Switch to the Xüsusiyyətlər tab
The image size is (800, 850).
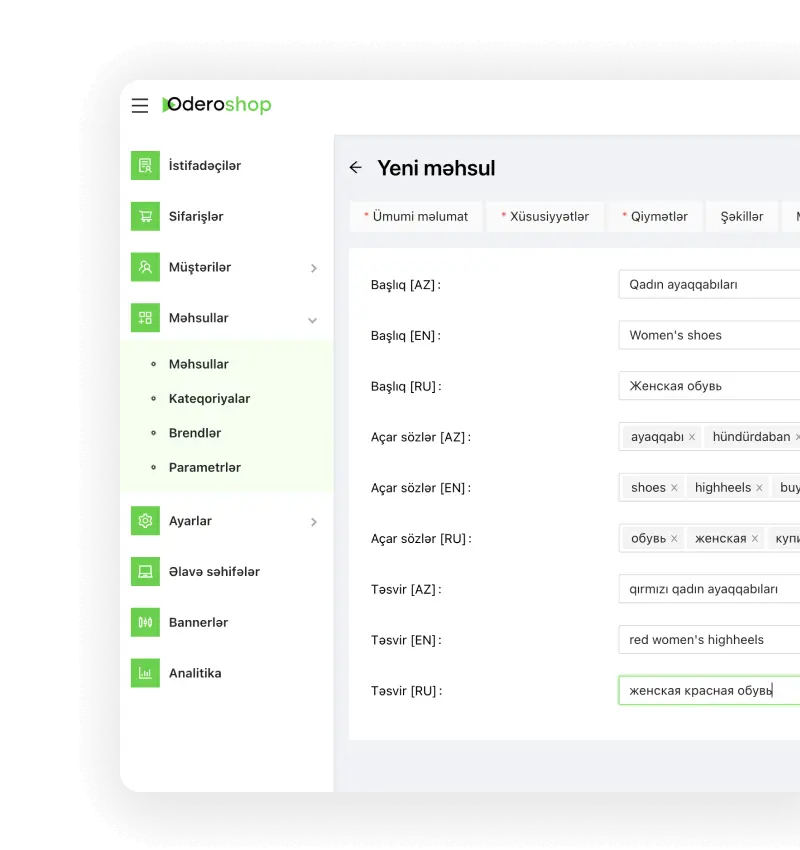[545, 217]
